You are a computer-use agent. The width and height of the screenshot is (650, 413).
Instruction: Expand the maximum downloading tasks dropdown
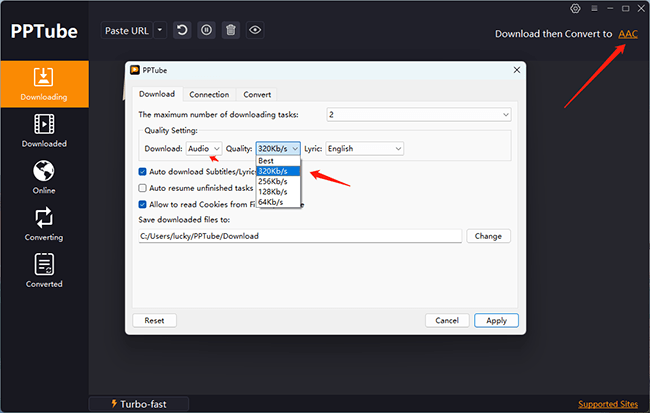pos(419,114)
